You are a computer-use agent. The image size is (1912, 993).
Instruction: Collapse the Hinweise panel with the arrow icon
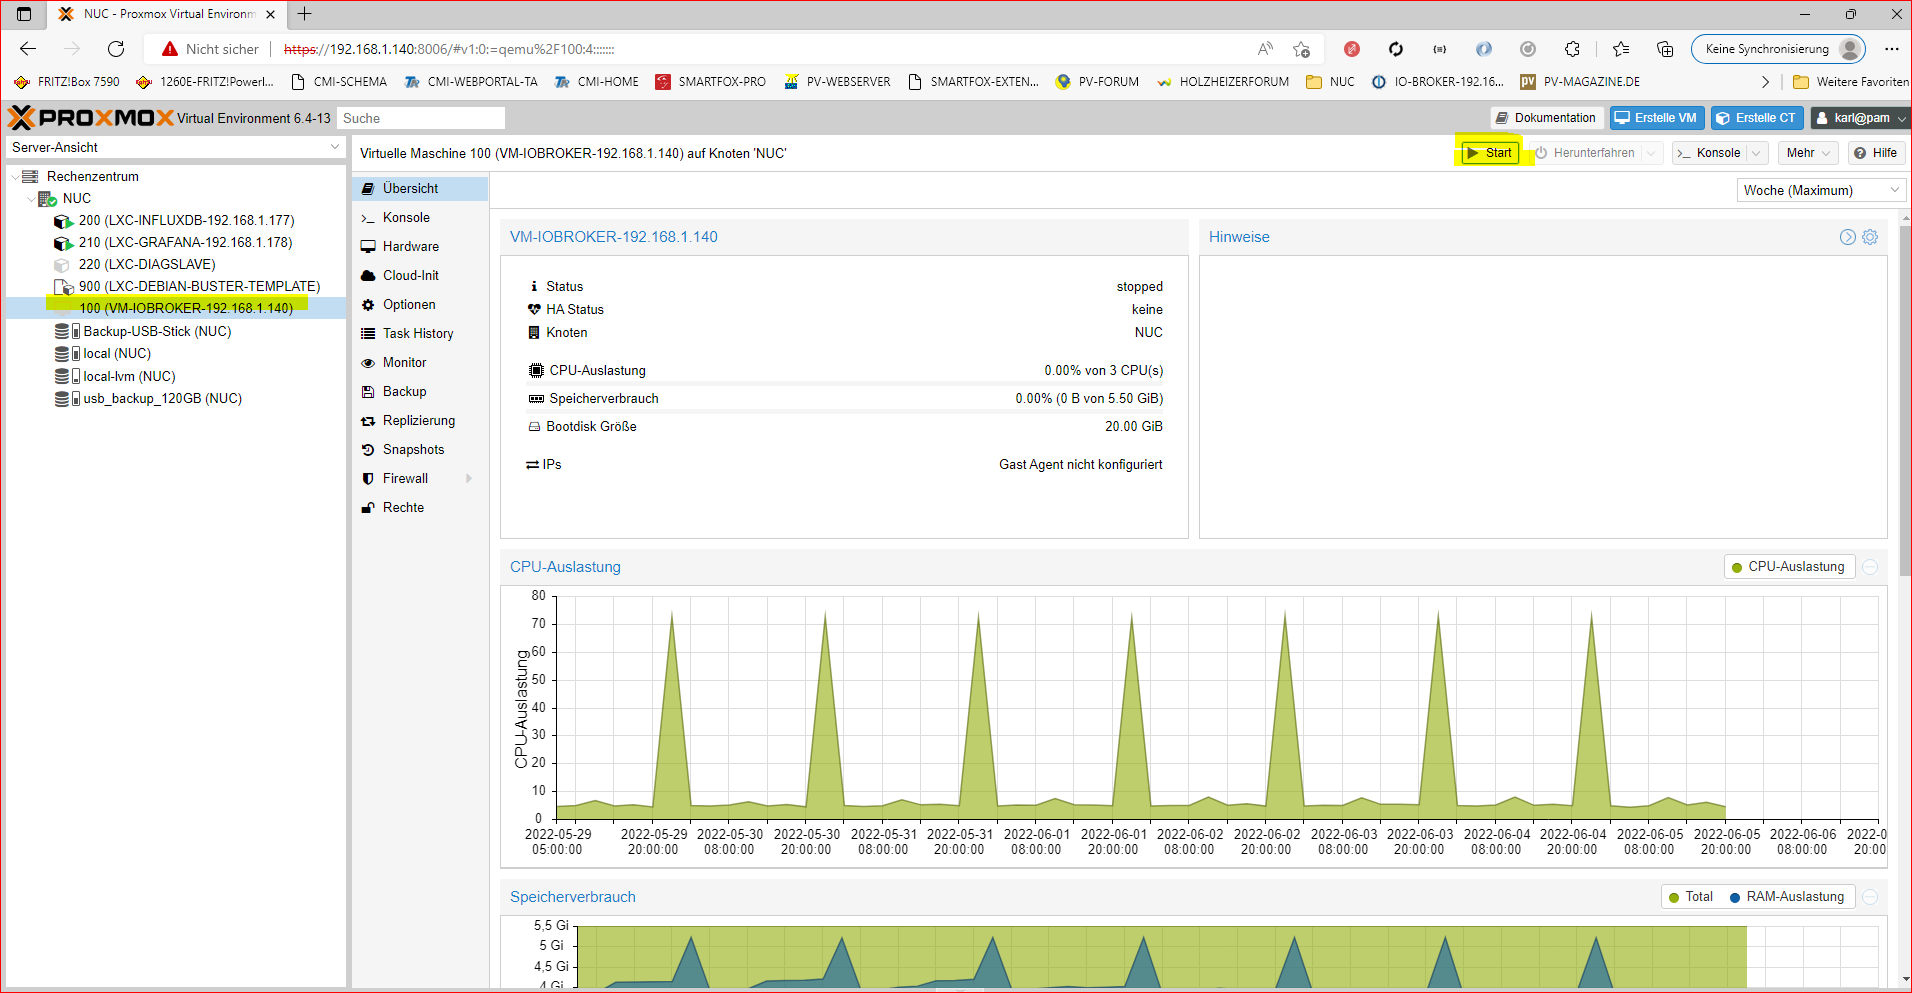(x=1847, y=237)
